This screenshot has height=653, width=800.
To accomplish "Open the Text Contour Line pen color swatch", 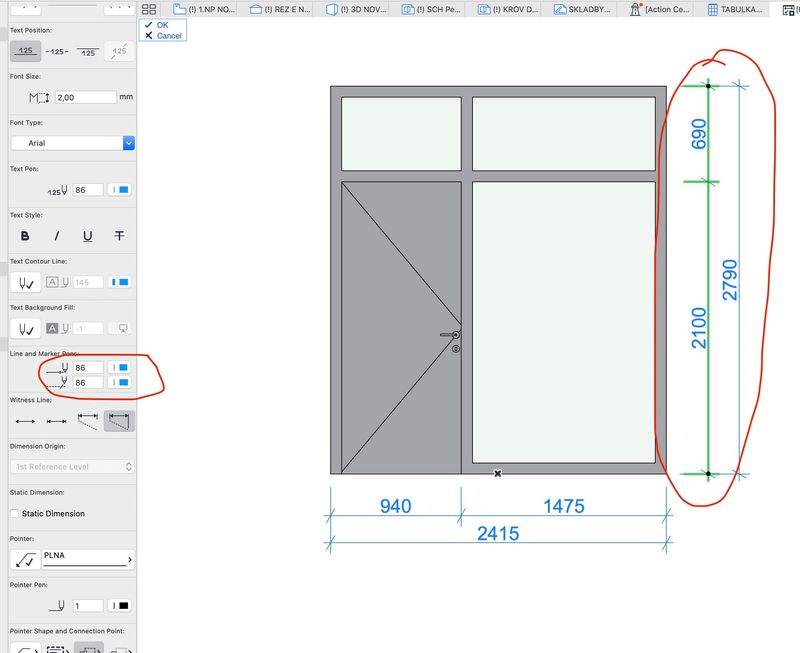I will [120, 282].
